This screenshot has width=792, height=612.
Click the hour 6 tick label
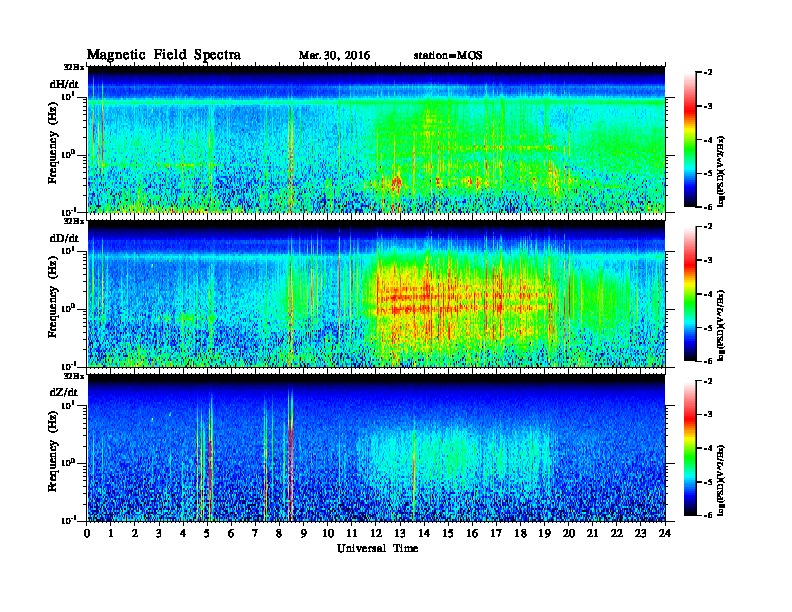pos(231,534)
